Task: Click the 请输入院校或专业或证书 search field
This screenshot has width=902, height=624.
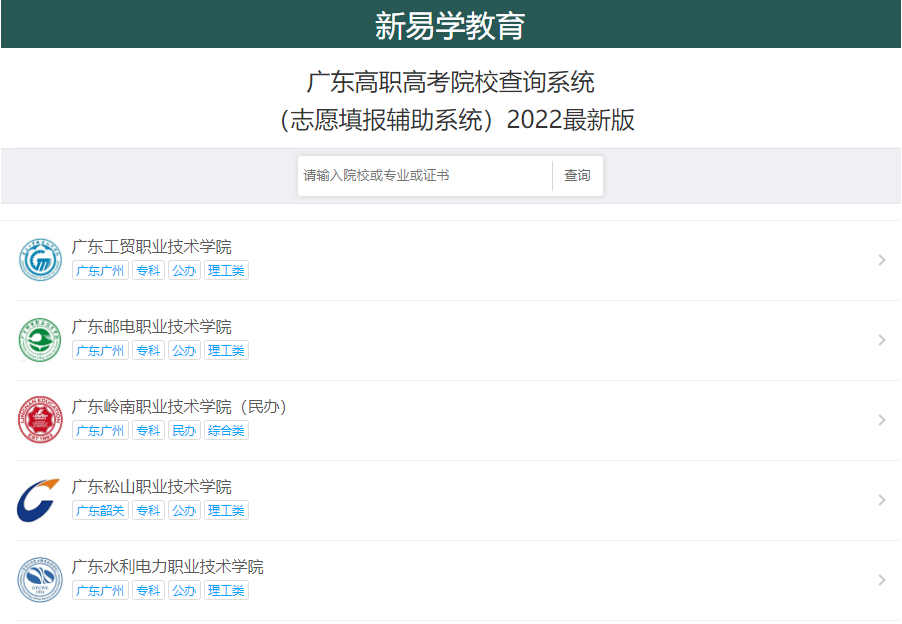Action: coord(420,175)
